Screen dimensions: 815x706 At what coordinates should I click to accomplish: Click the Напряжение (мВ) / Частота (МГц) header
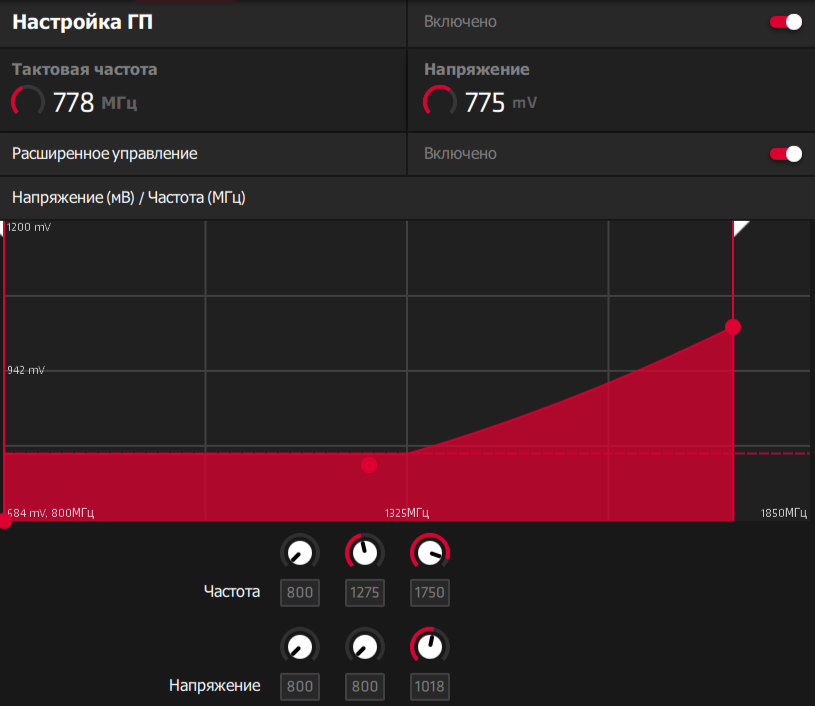129,198
